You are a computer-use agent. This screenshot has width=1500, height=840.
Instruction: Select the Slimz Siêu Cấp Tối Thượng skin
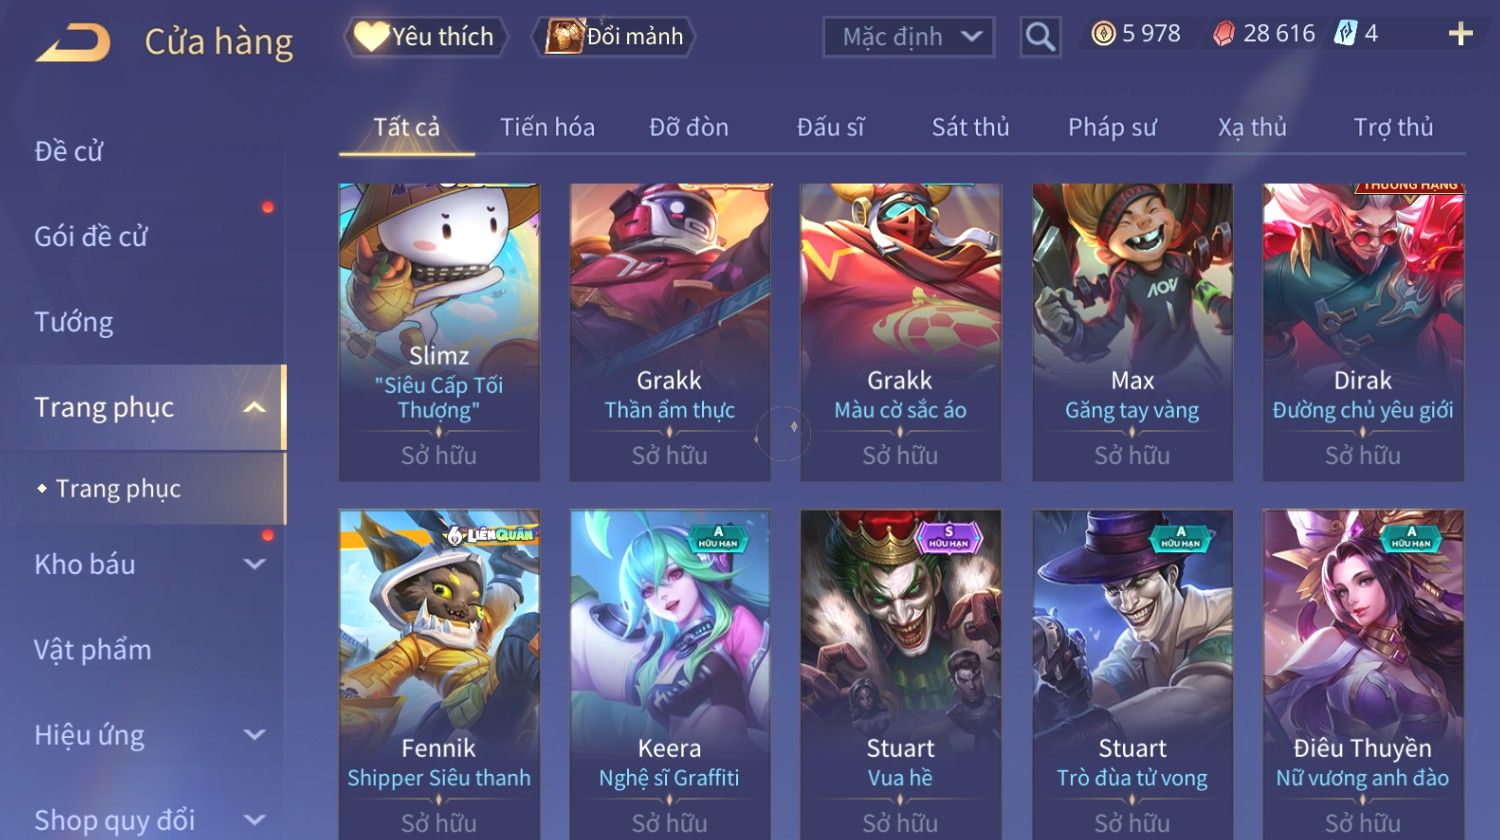tap(439, 331)
